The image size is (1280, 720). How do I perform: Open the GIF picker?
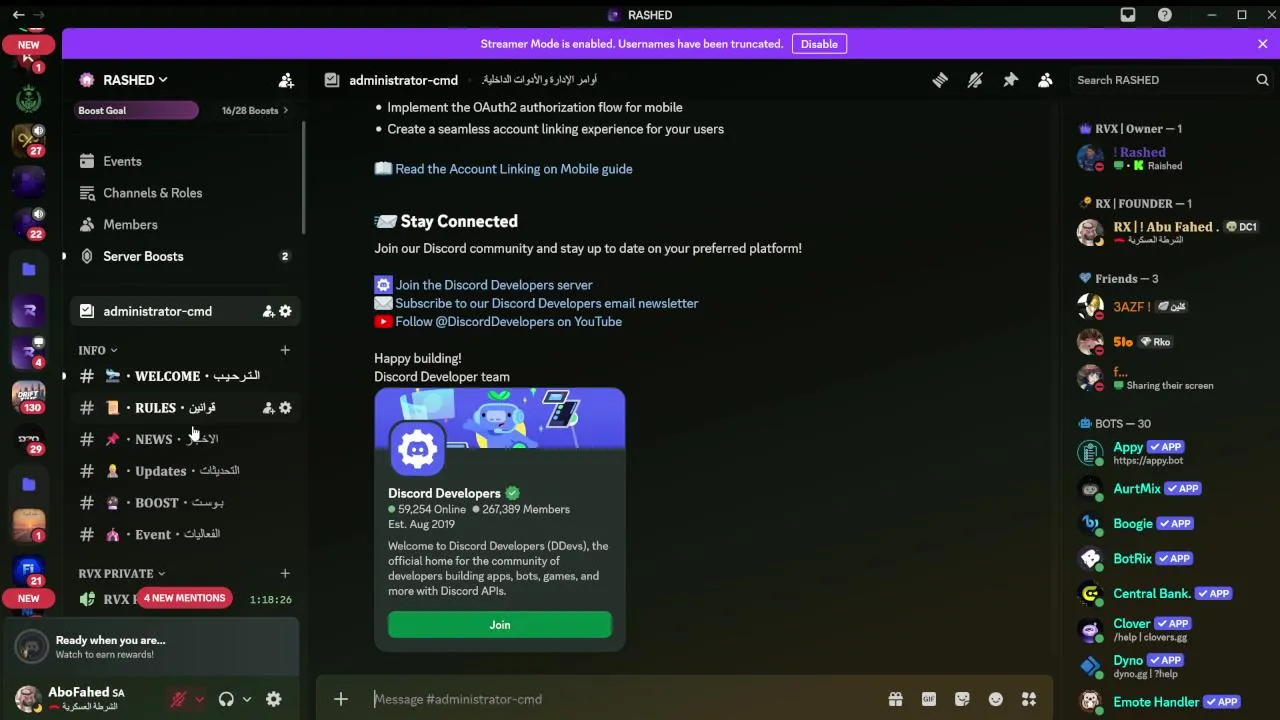[929, 699]
